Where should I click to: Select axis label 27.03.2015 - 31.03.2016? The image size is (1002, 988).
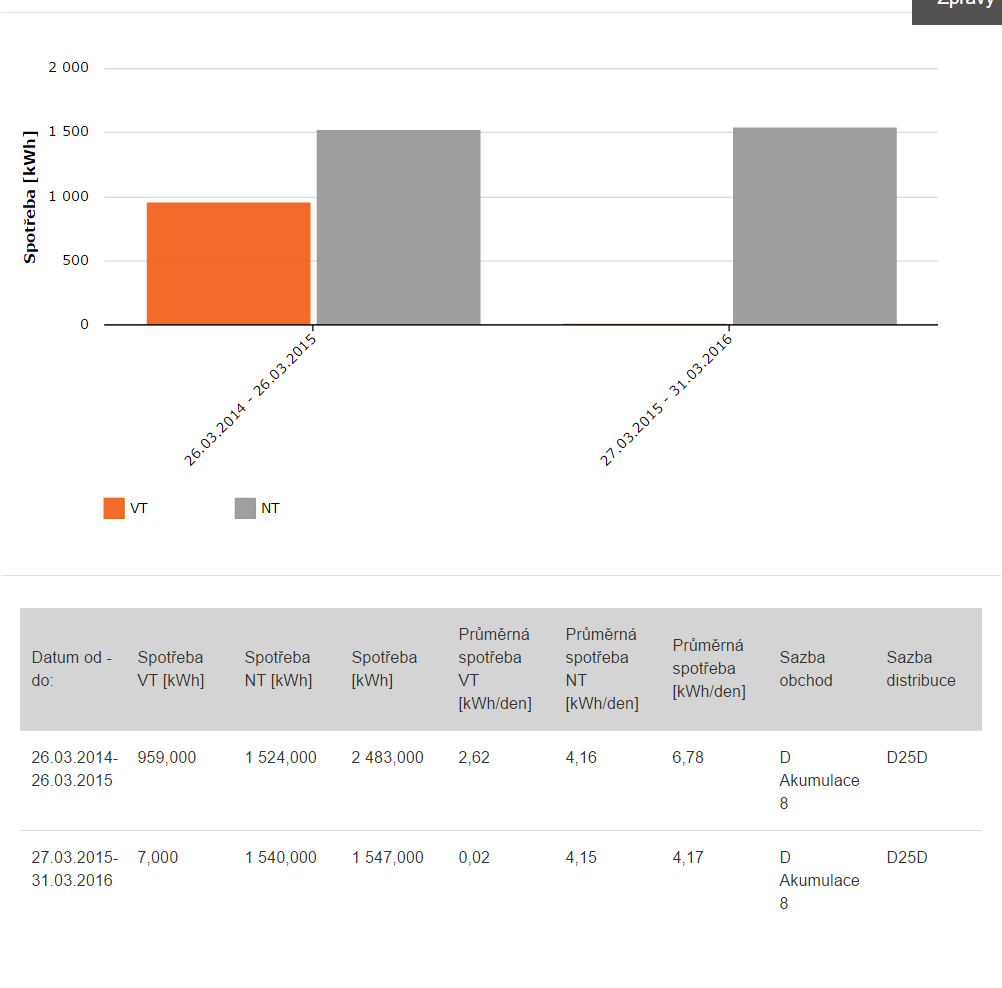pyautogui.click(x=666, y=401)
